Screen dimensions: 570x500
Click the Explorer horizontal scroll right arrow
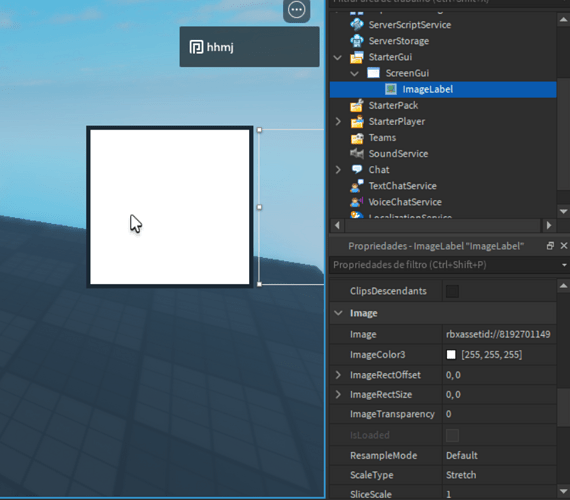549,225
